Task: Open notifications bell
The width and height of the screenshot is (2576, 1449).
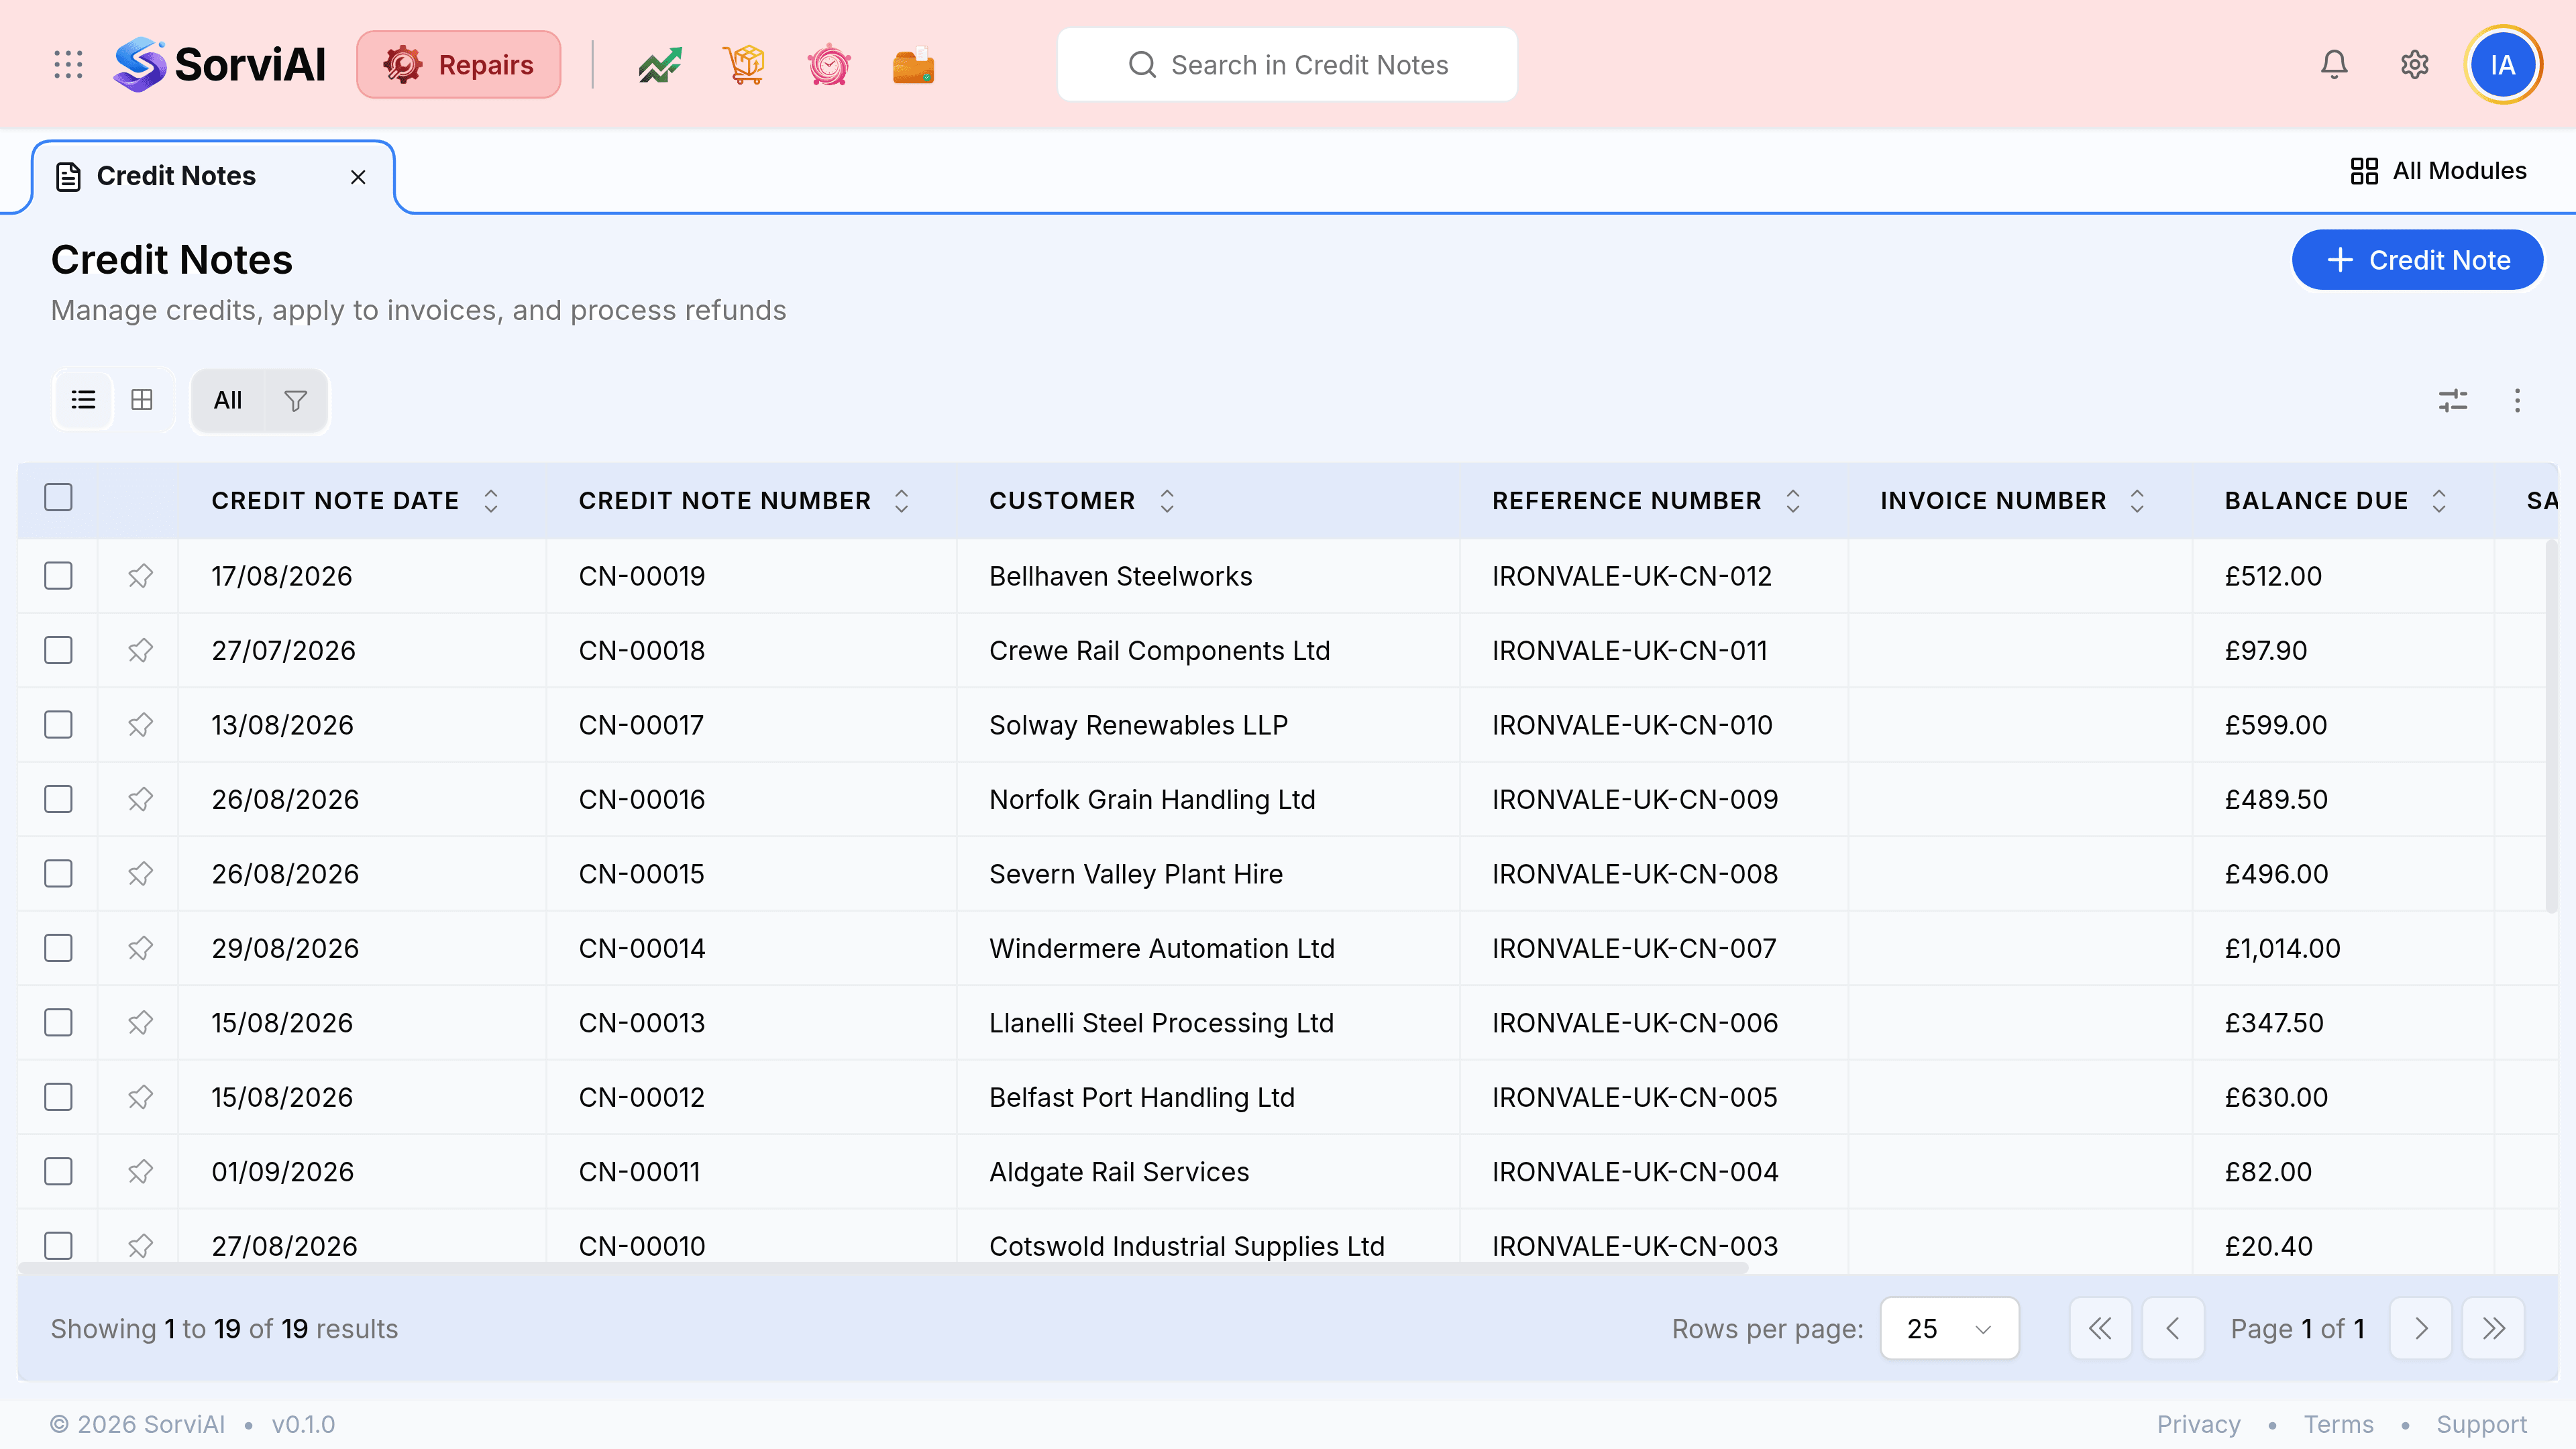Action: tap(2334, 65)
